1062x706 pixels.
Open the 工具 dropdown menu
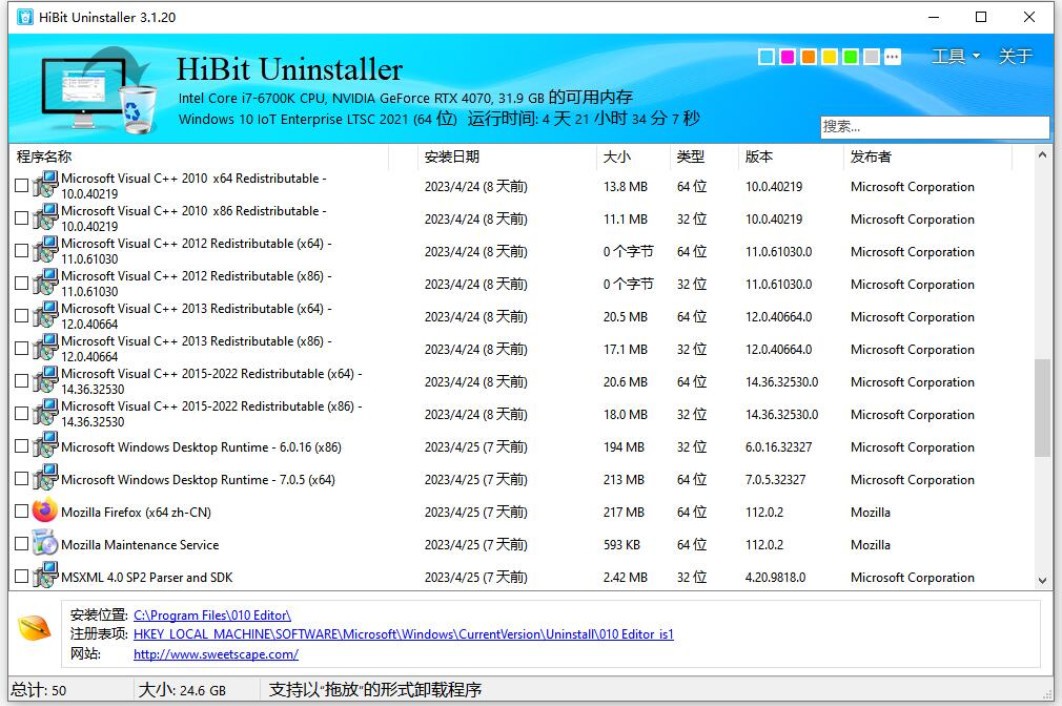pyautogui.click(x=956, y=56)
